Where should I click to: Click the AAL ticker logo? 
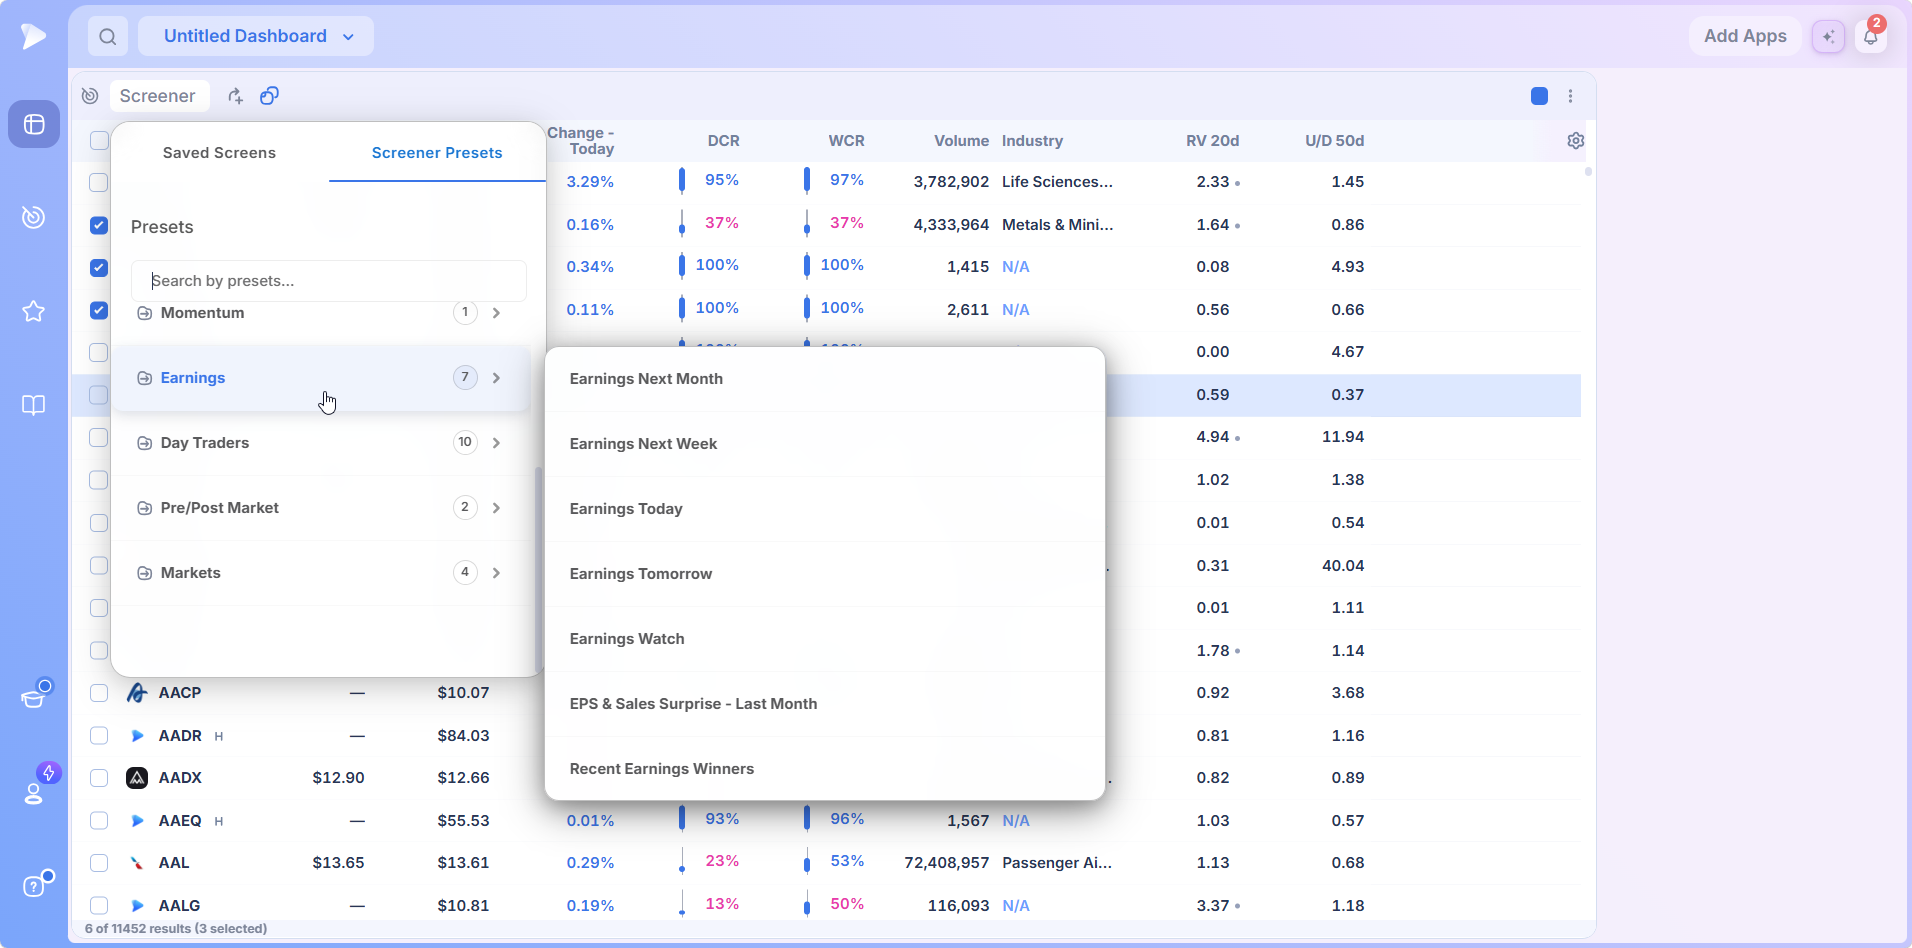pos(137,863)
